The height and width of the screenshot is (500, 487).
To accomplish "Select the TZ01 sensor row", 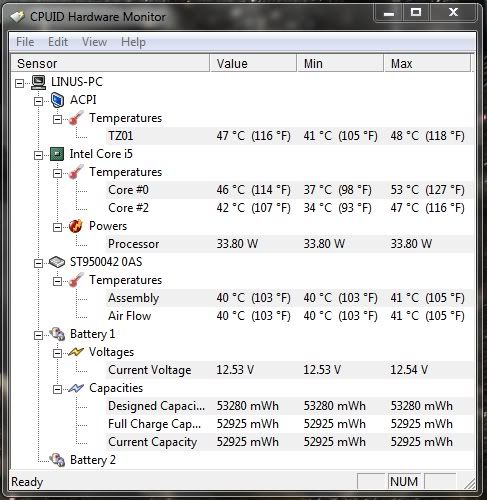I will 289,136.
